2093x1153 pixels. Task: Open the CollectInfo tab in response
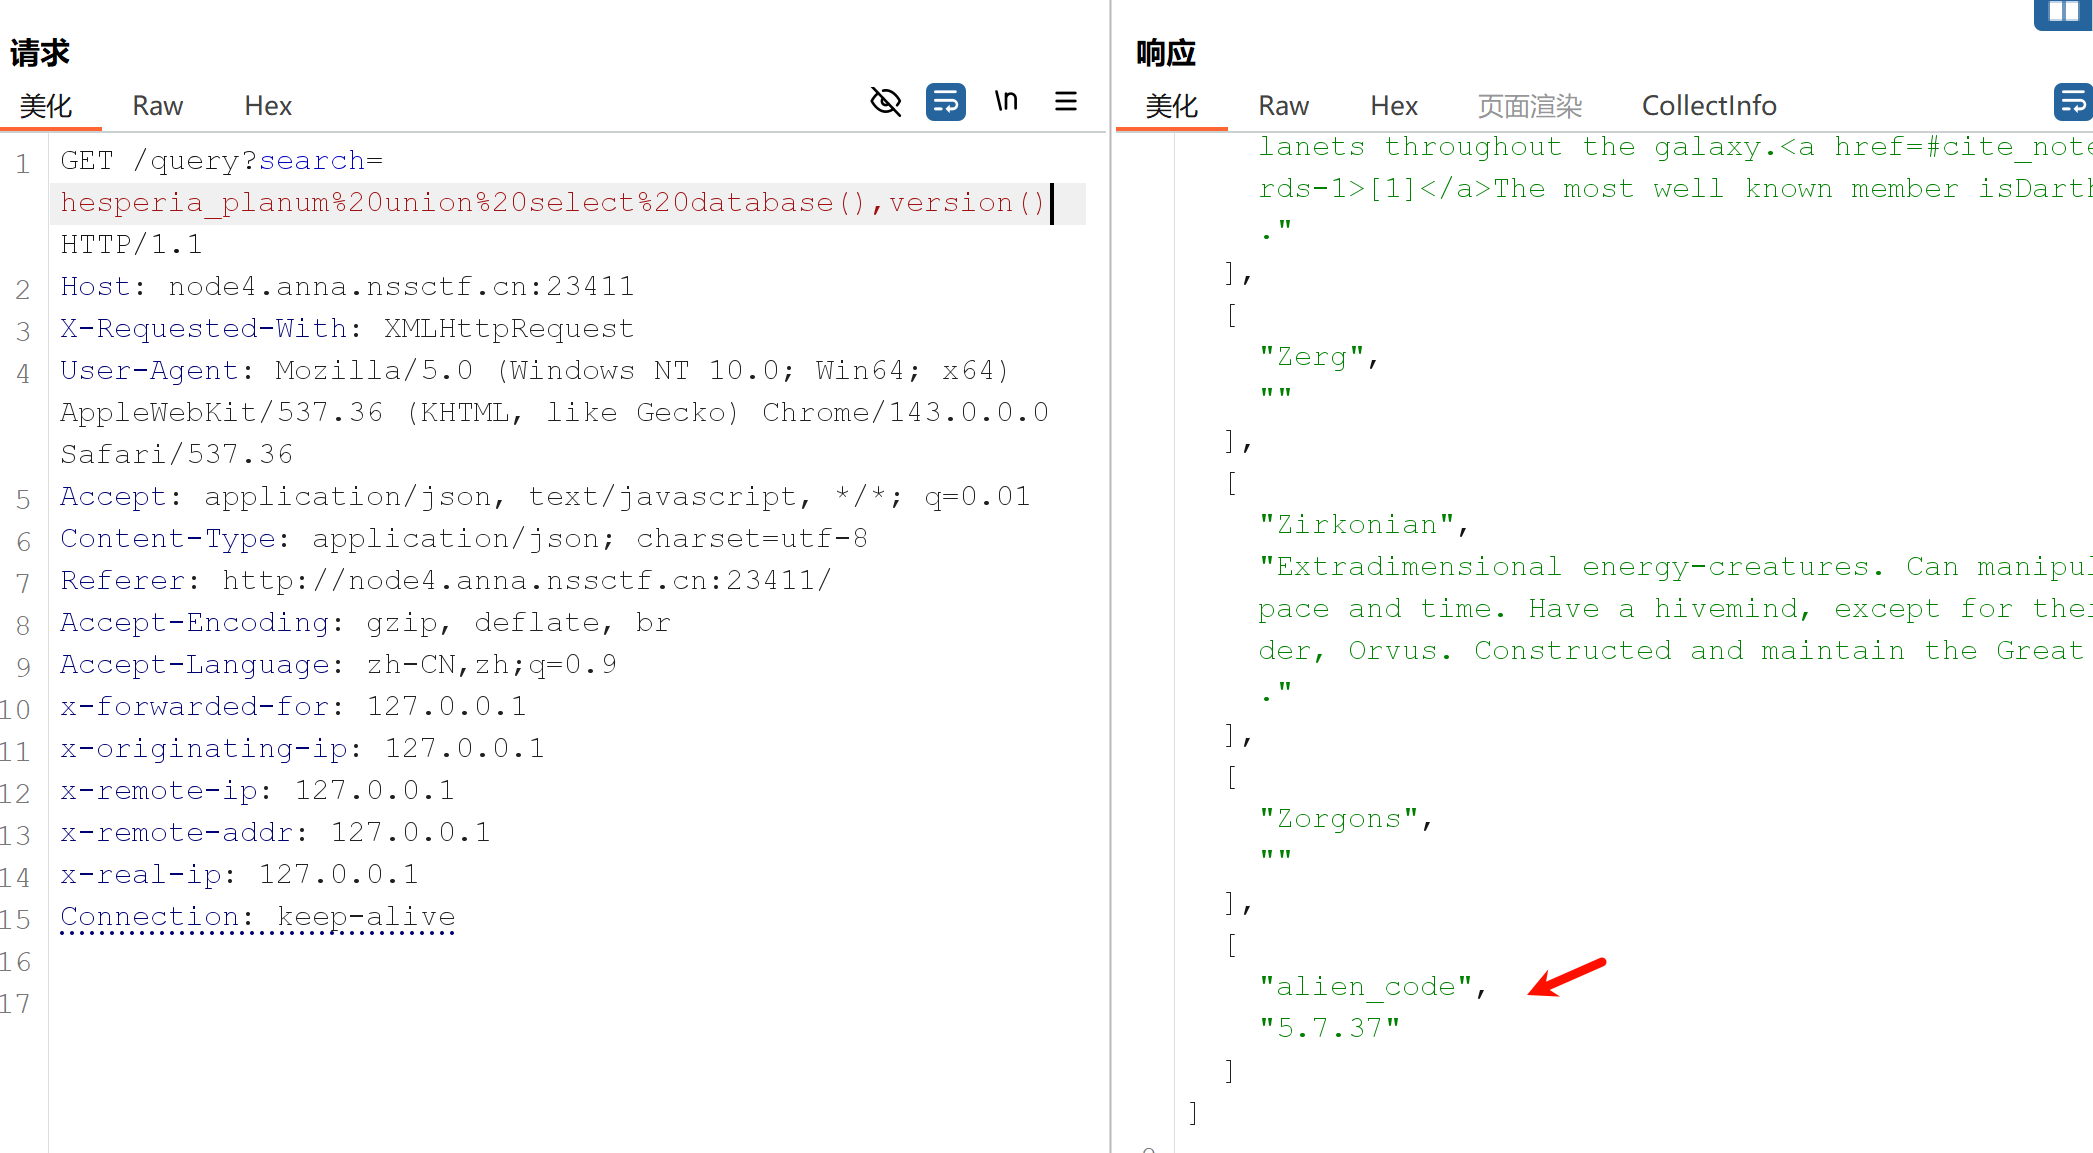[x=1709, y=106]
